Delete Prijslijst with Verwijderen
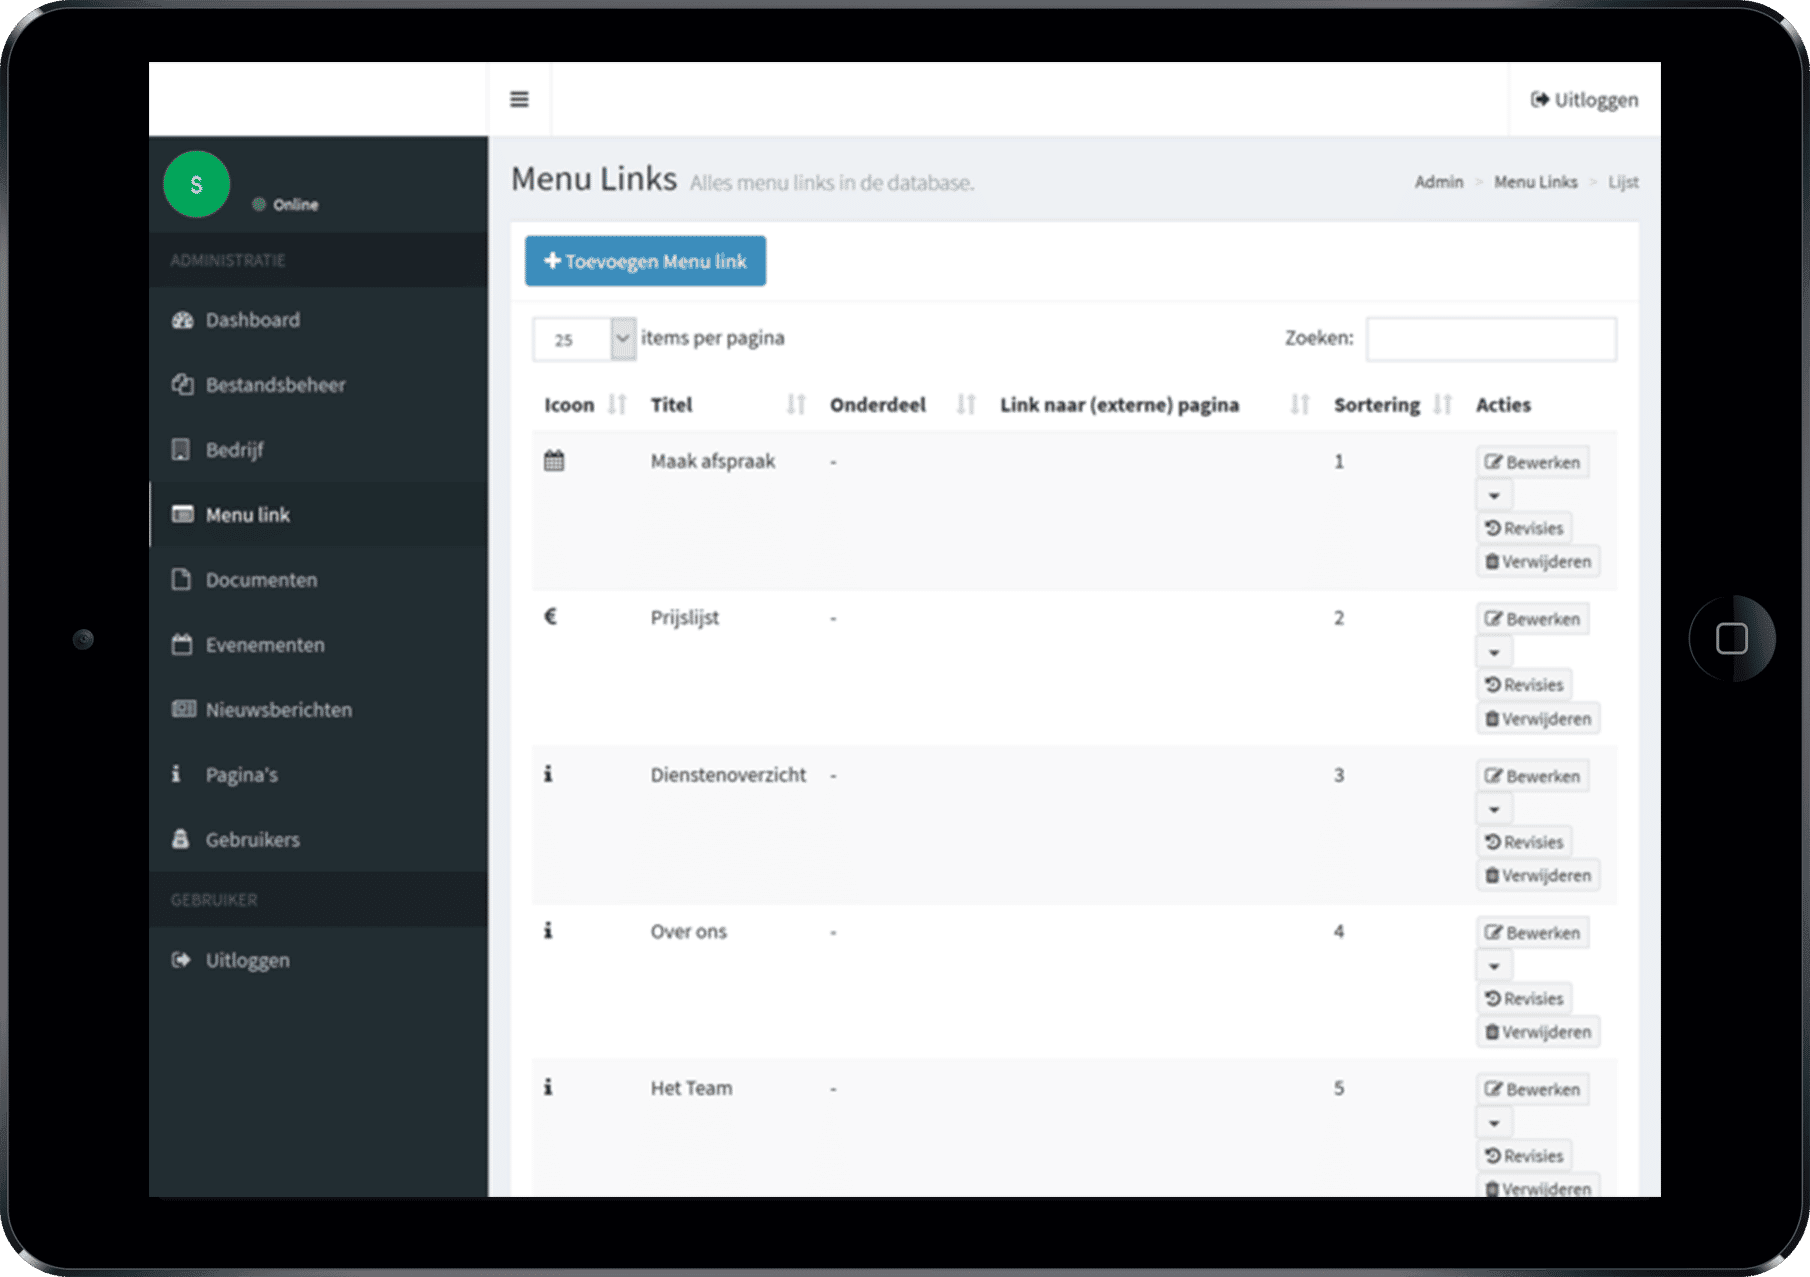The height and width of the screenshot is (1277, 1810). tap(1538, 719)
